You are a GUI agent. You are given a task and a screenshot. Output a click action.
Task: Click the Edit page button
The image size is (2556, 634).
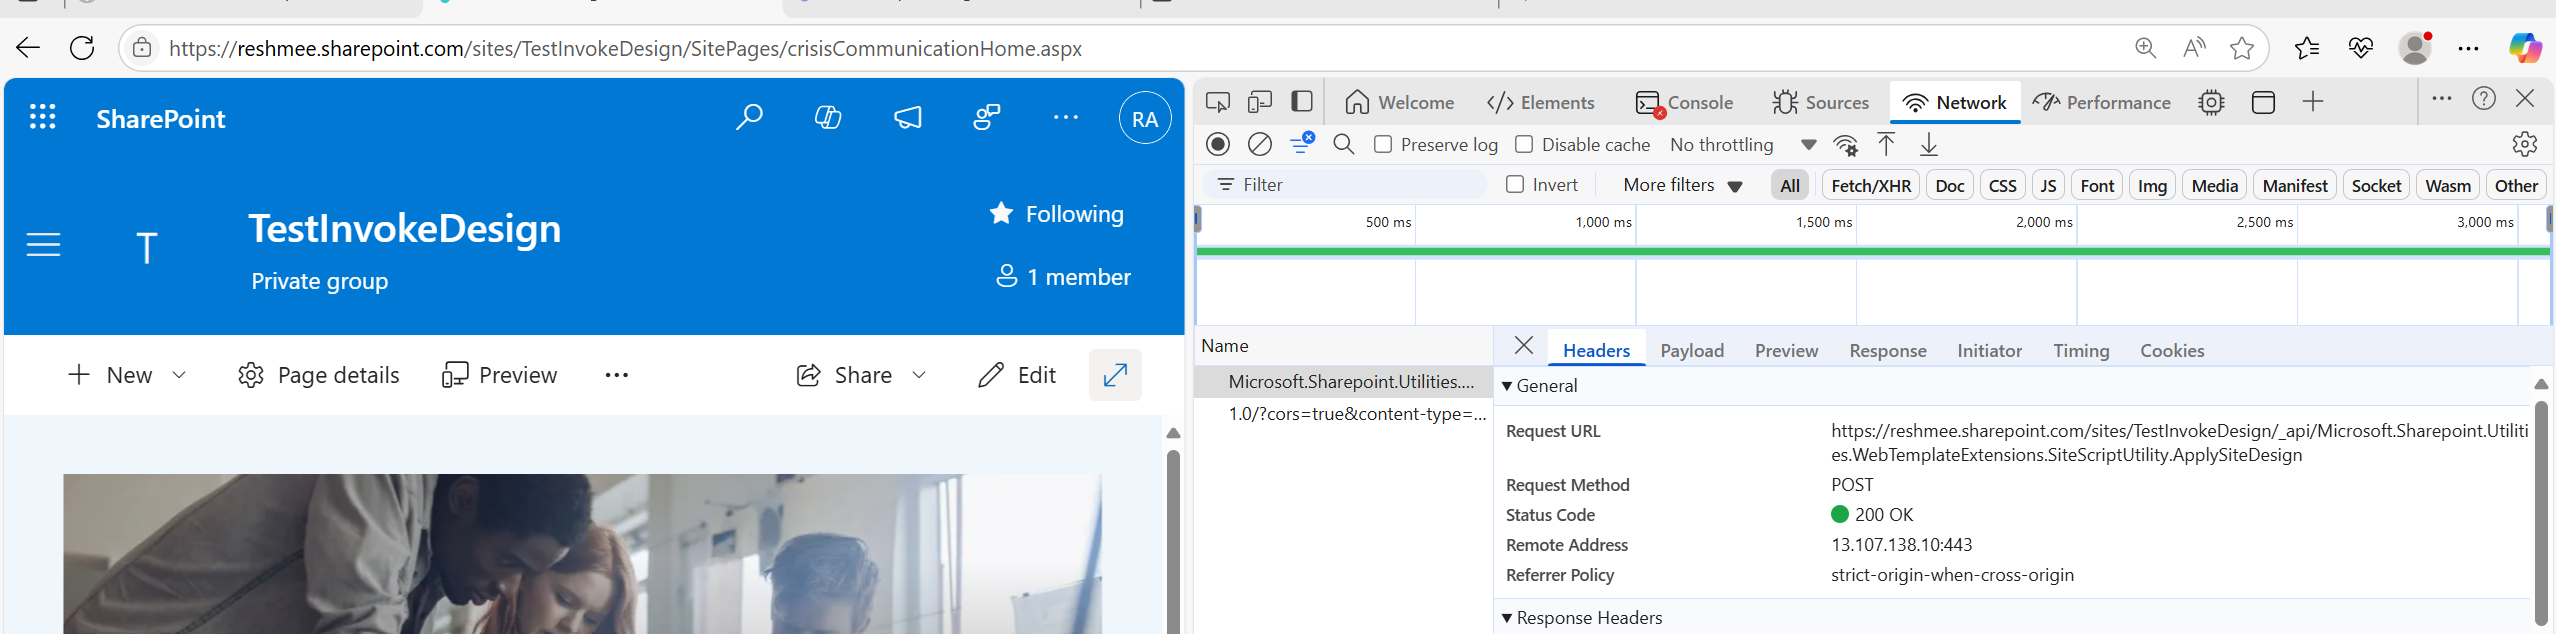(x=1017, y=375)
